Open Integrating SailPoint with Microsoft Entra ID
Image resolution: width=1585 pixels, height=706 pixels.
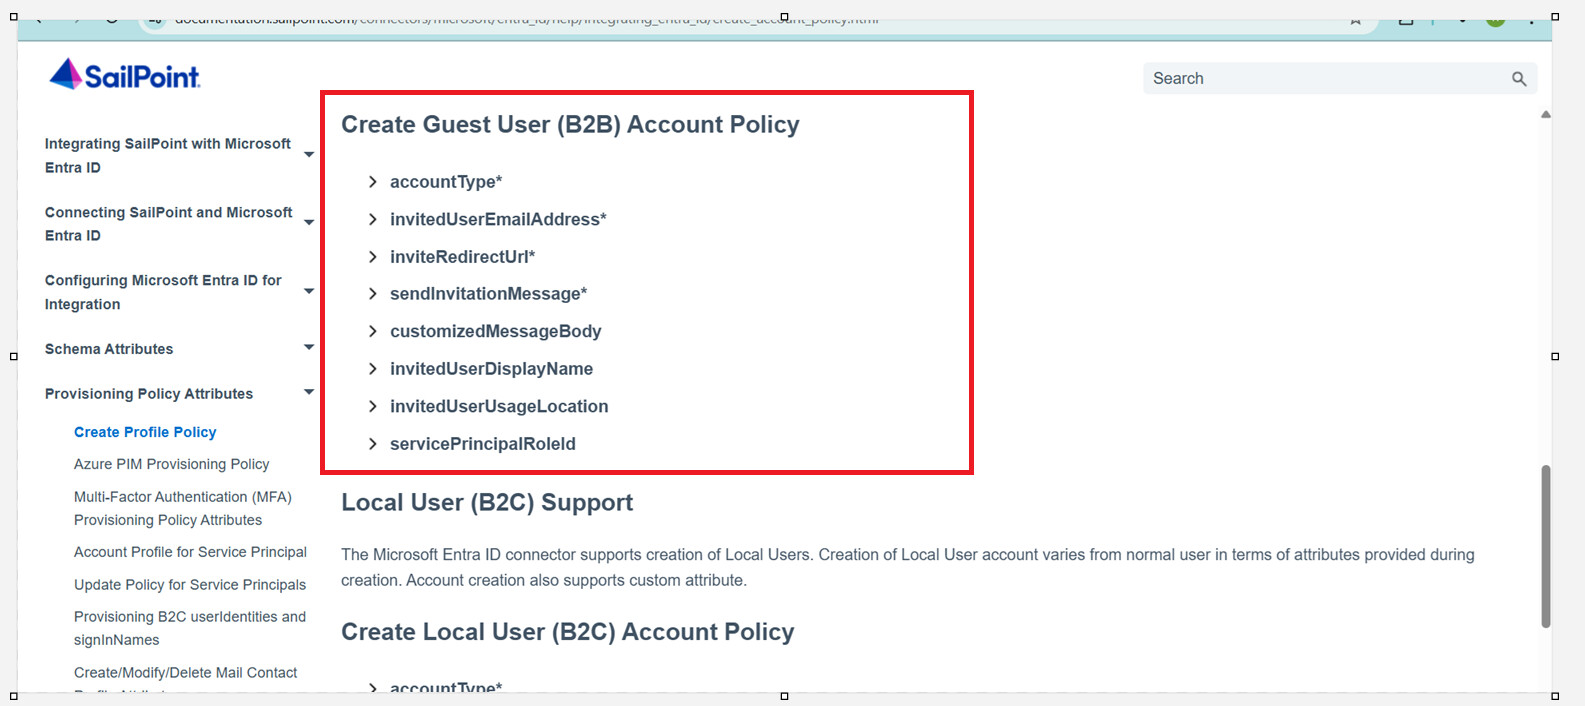168,156
